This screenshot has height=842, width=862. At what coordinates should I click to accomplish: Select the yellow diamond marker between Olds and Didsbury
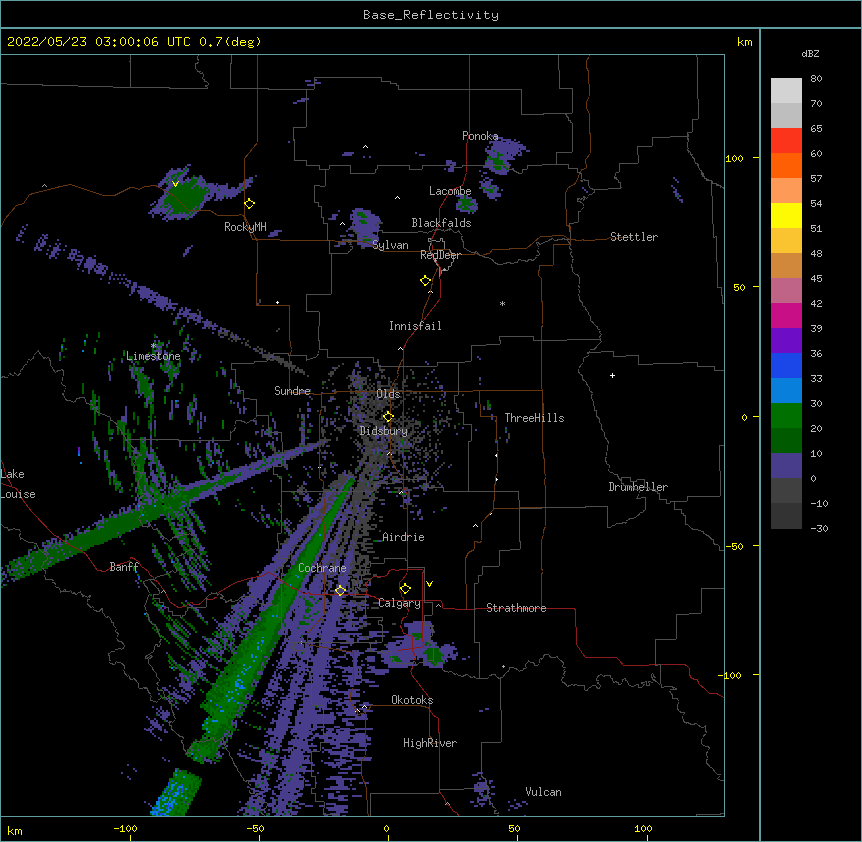click(x=389, y=416)
